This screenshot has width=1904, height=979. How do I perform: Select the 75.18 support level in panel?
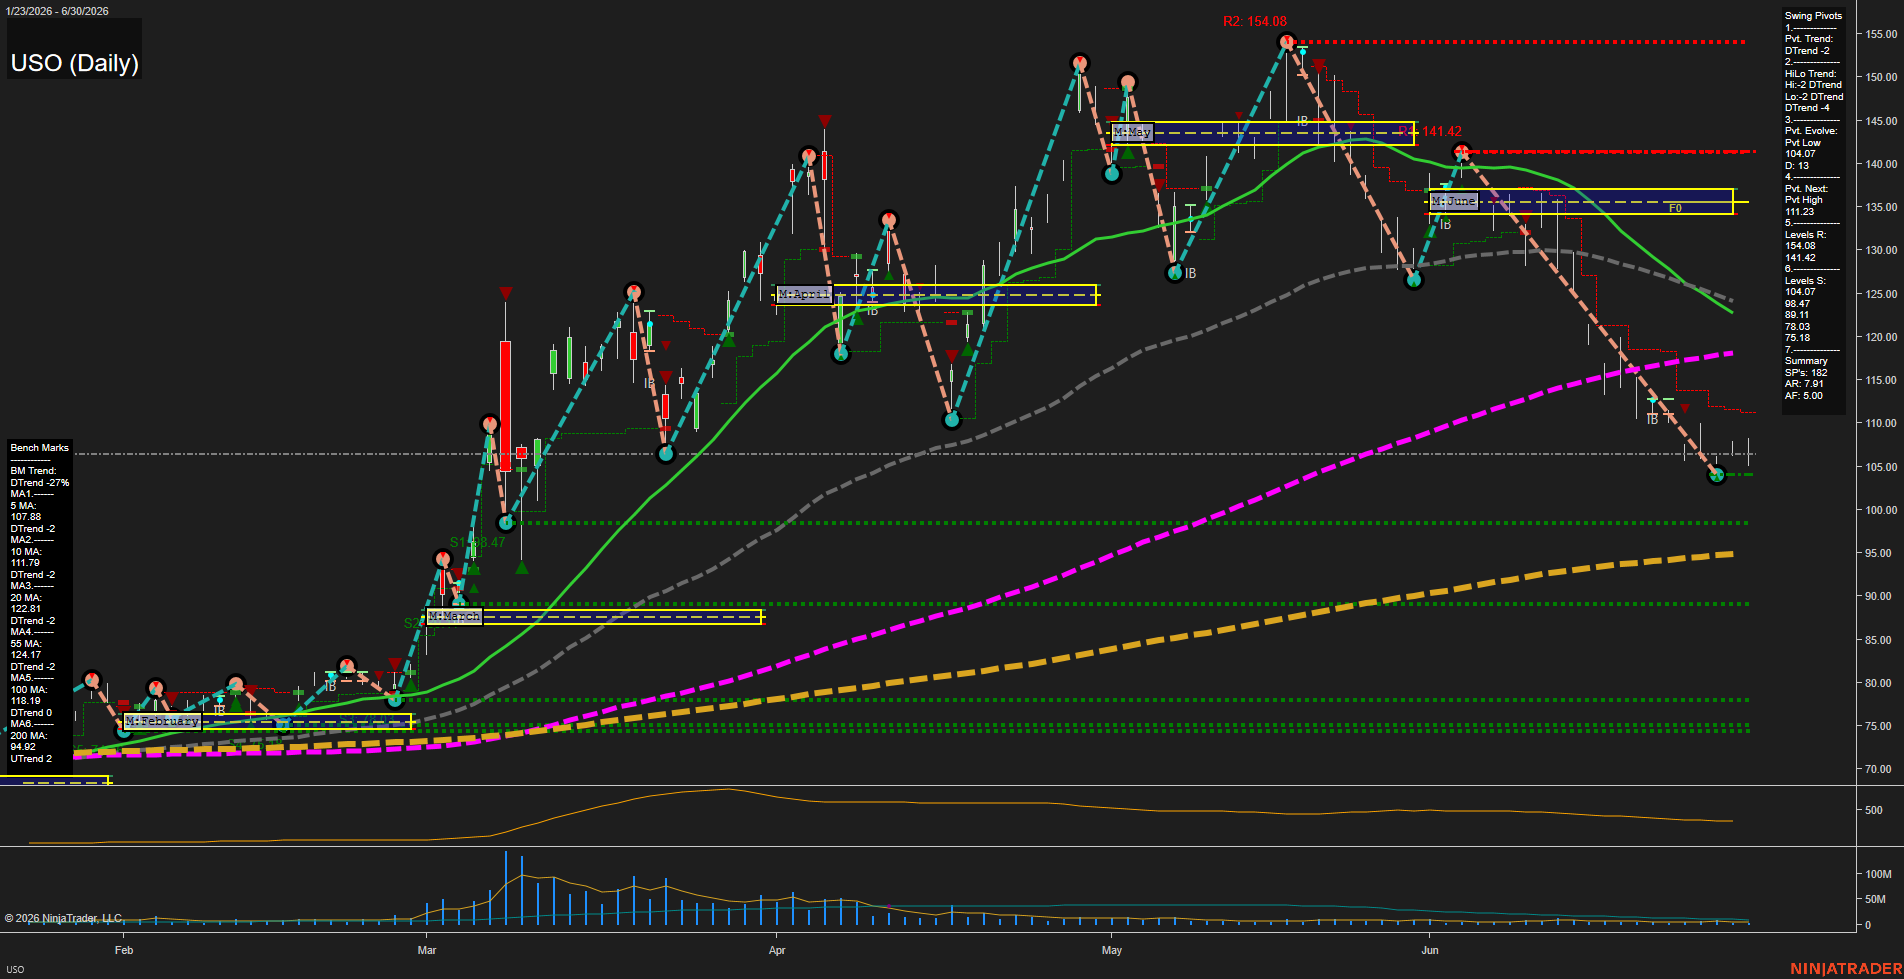point(1797,338)
